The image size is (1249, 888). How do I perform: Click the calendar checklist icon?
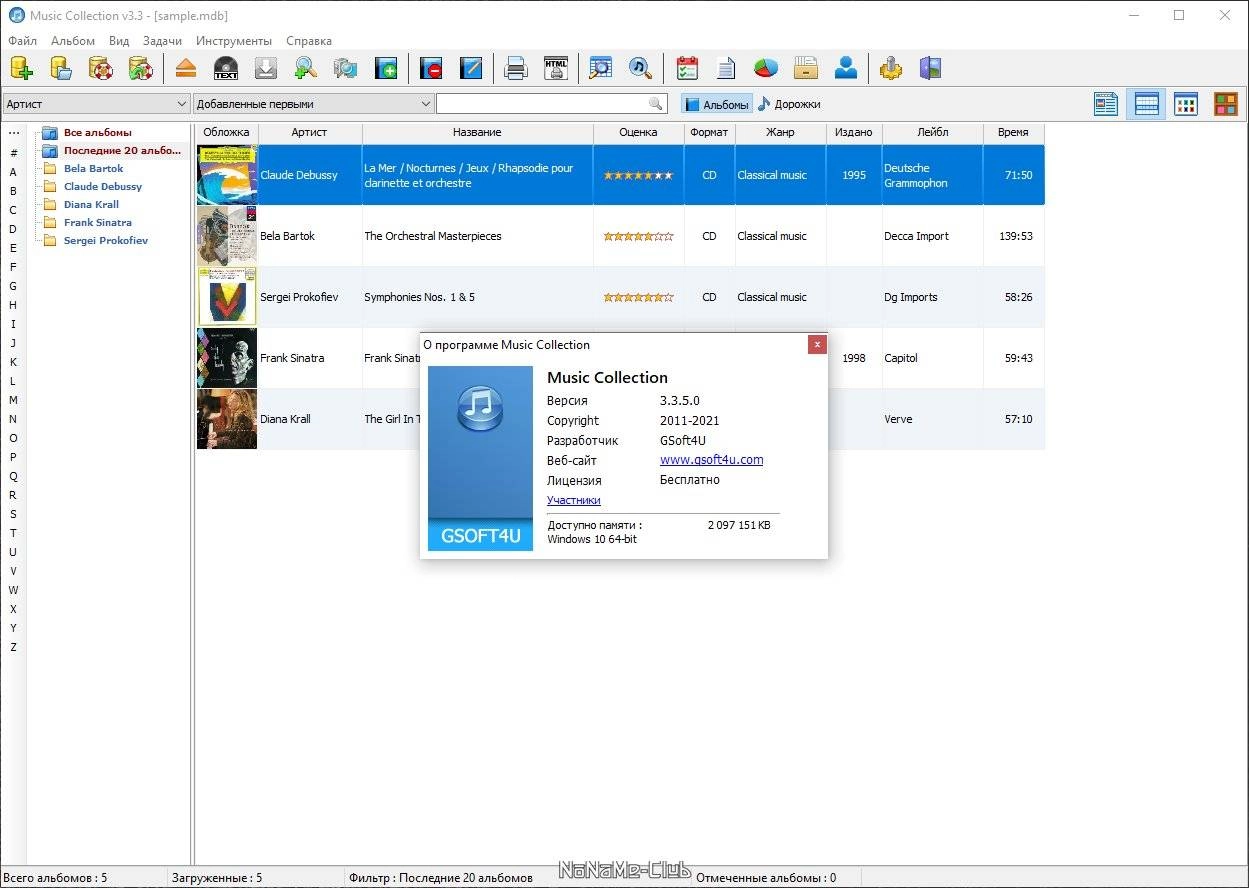(686, 68)
